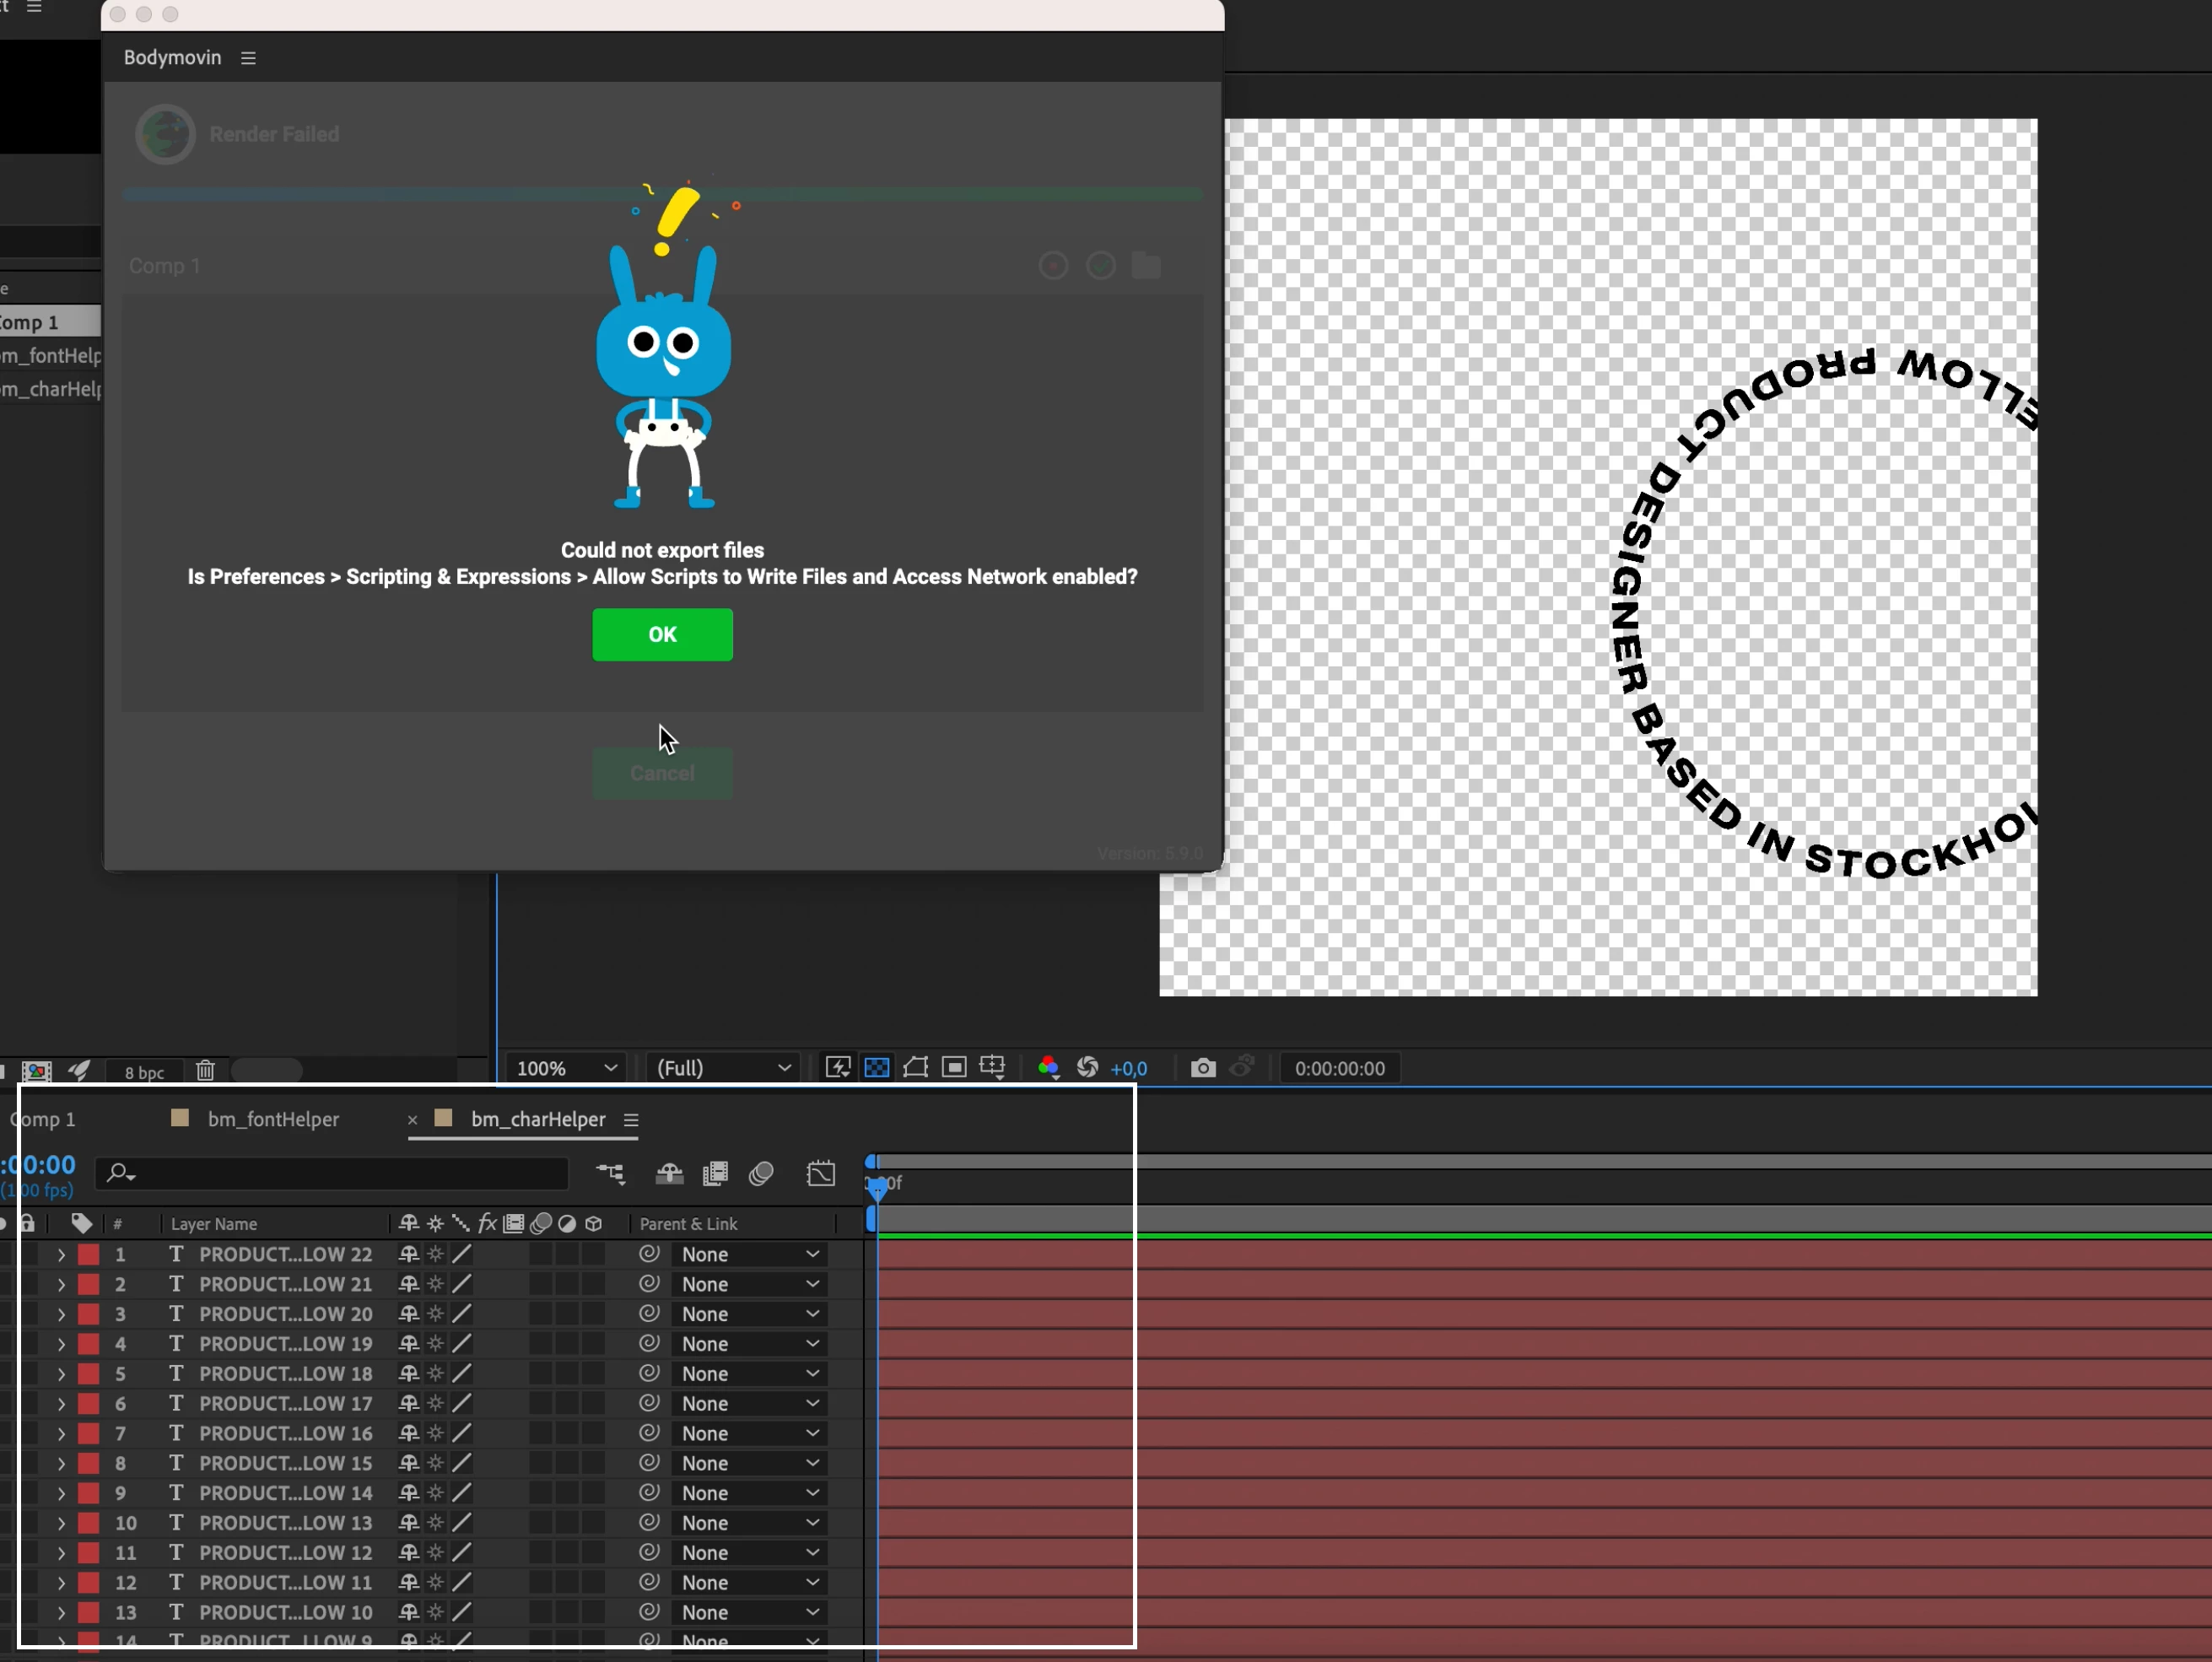The height and width of the screenshot is (1662, 2212).
Task: Open the parent dropdown for layer 5
Action: 749,1374
